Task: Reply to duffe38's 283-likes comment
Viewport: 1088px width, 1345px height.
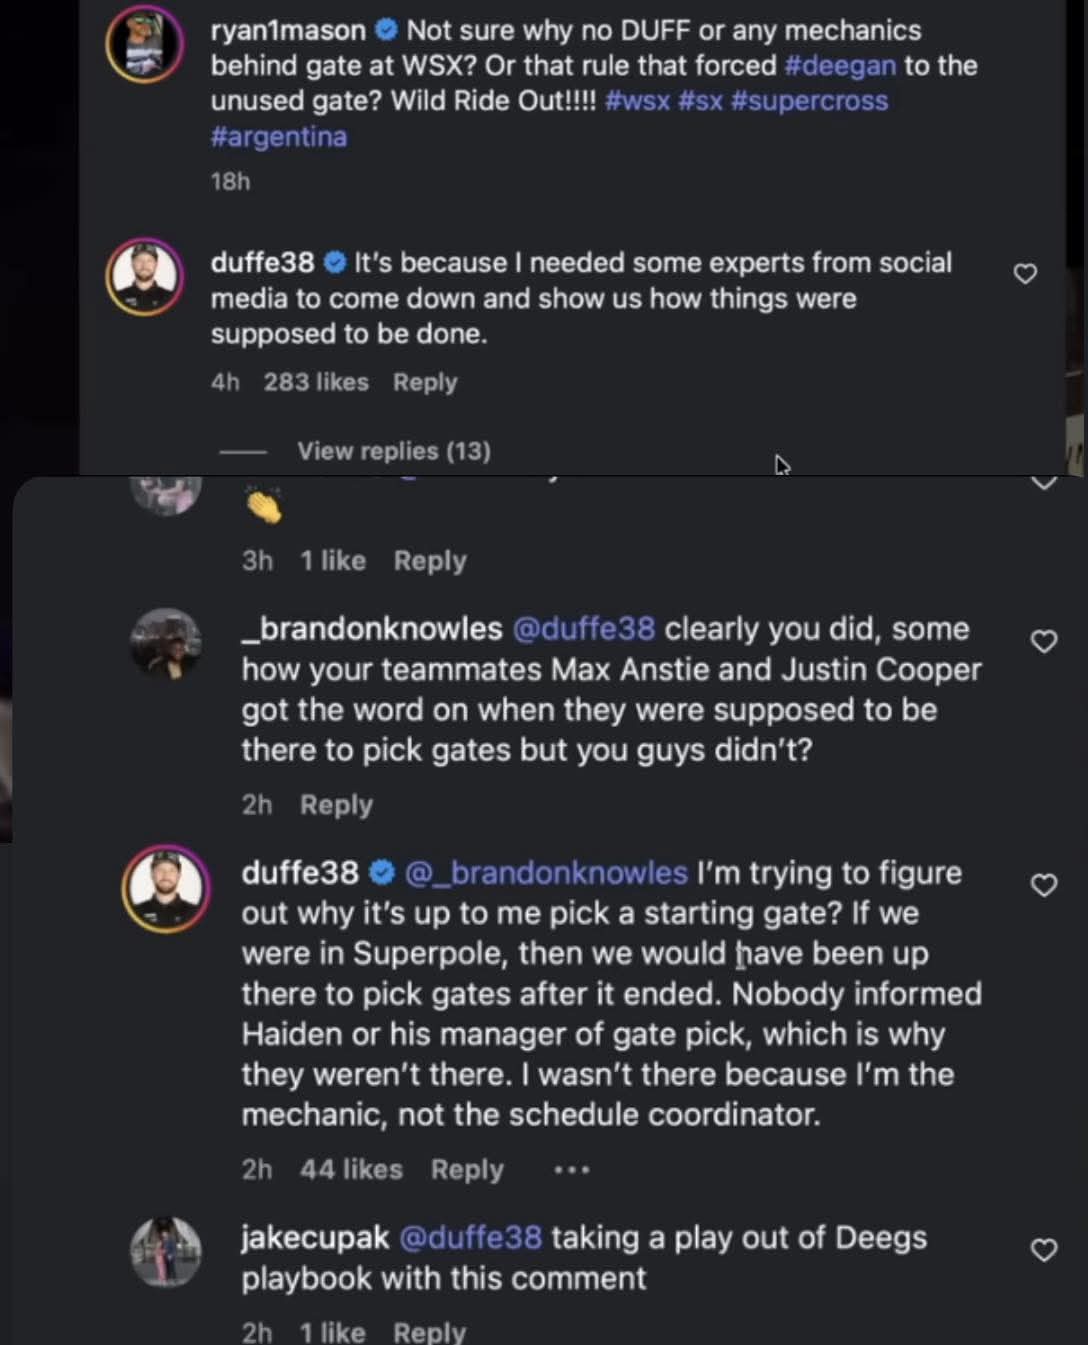Action: tap(425, 382)
